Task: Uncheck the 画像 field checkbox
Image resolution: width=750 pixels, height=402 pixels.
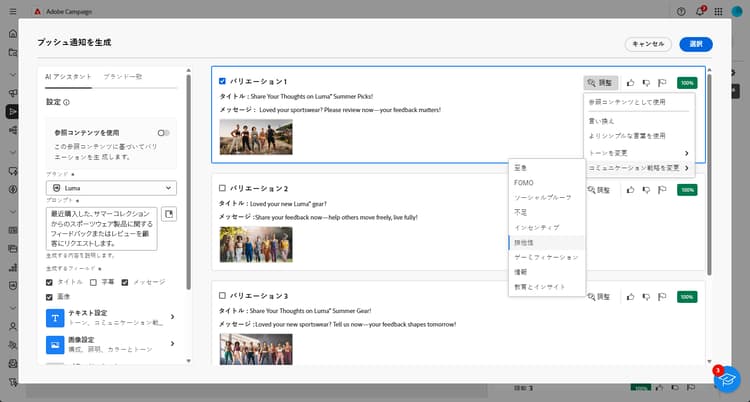Action: tap(49, 297)
